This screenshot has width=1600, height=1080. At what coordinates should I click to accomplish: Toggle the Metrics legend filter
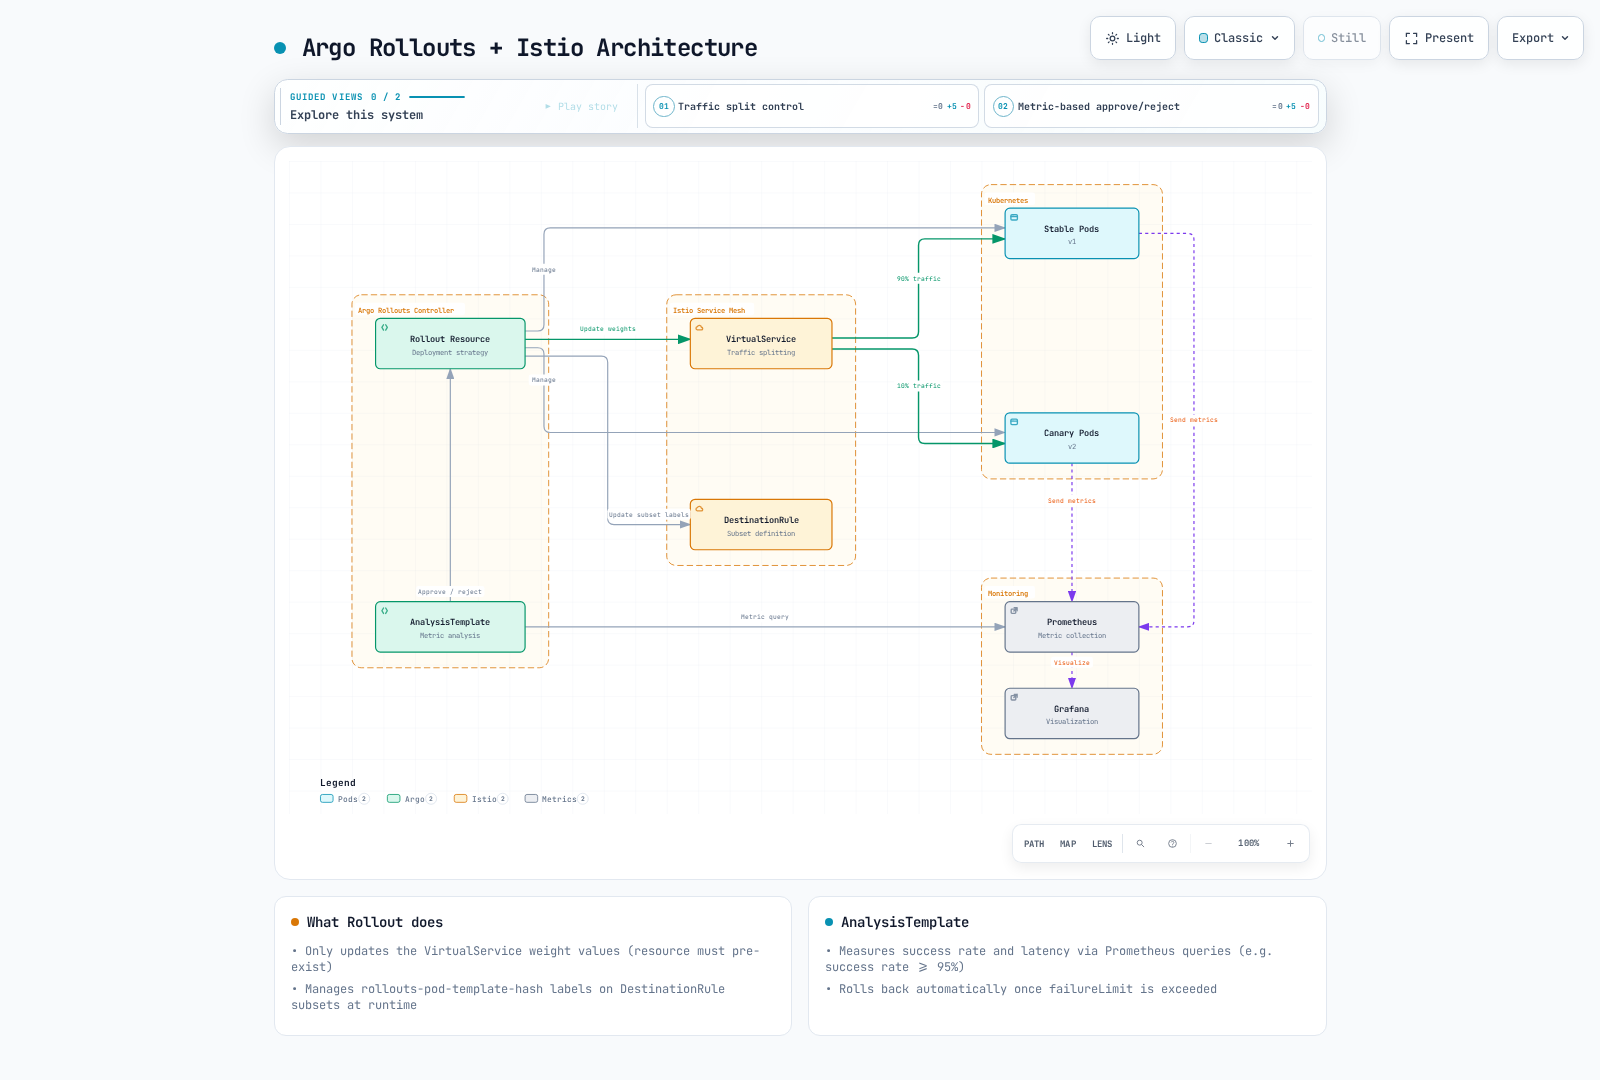tap(556, 799)
